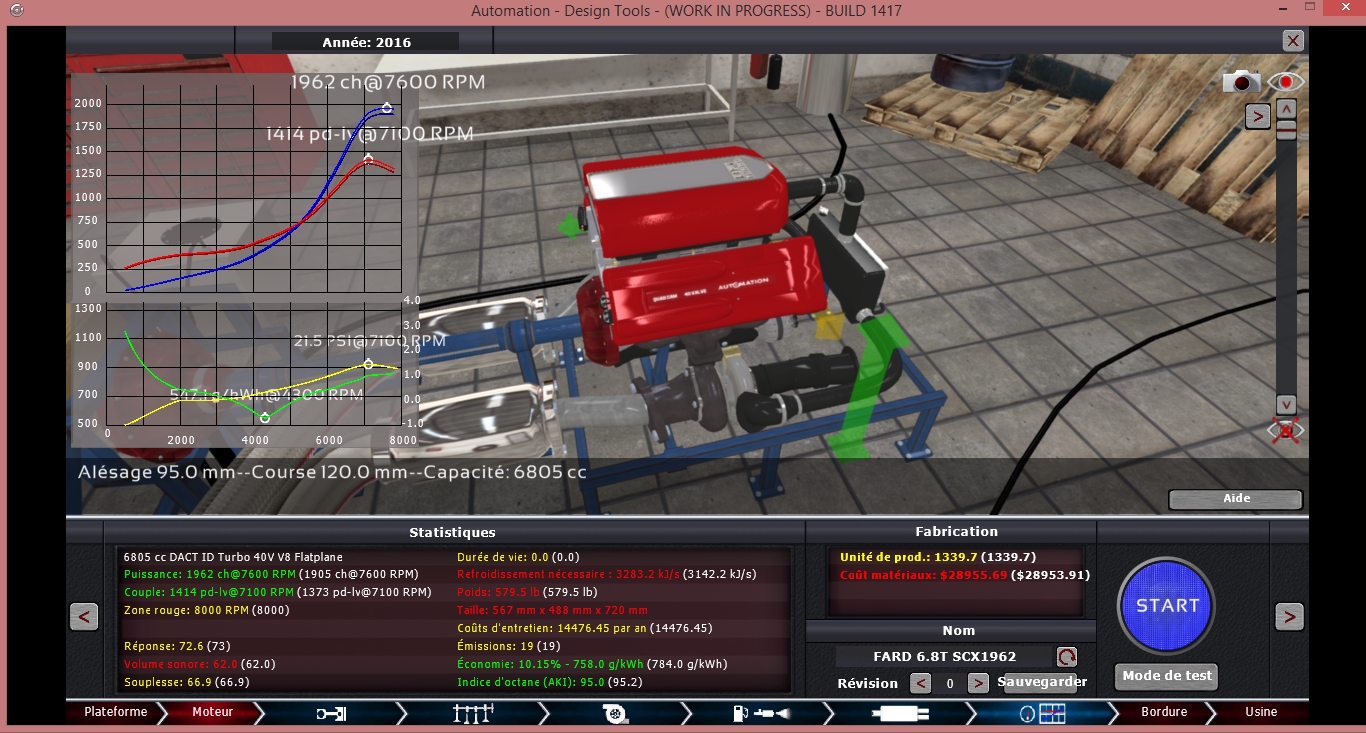The width and height of the screenshot is (1366, 733).
Task: Click the Puissance statistic line
Action: point(271,574)
